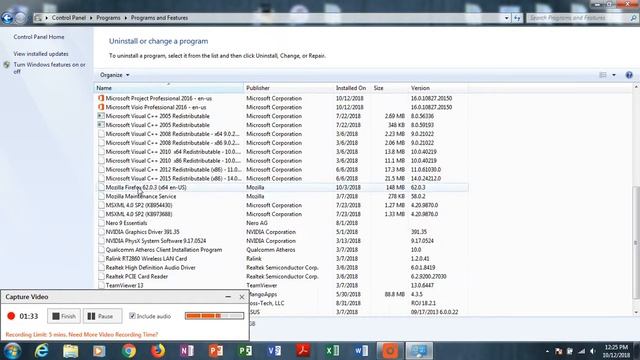
Task: Select MSXML 4.0 SP2 (KB954430) row
Action: (282, 205)
